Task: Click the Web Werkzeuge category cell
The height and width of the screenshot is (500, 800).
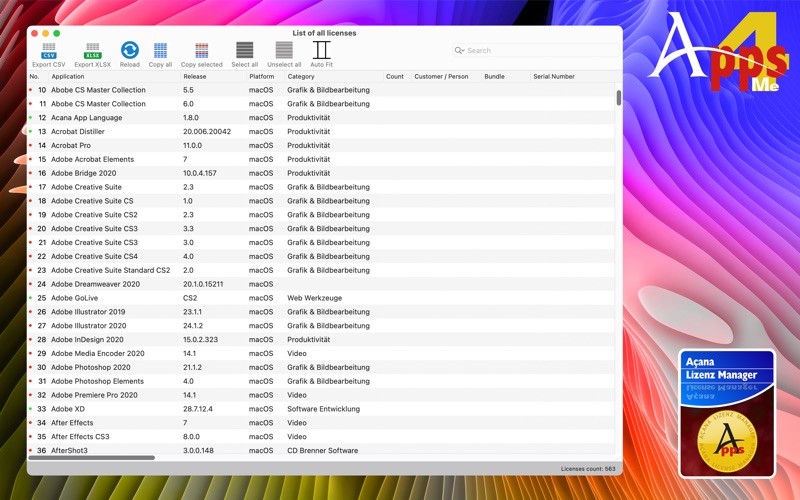Action: 314,298
